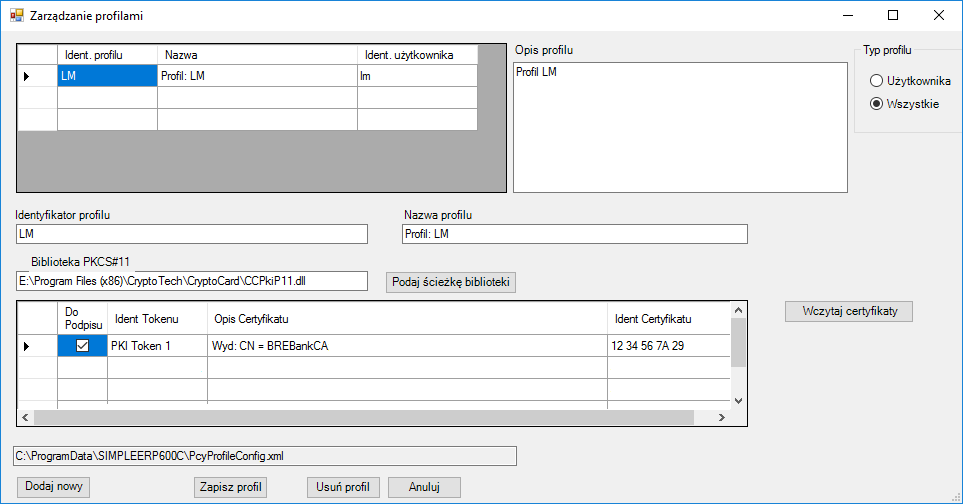Screen dimensions: 964x504
Task: Click the Do Podpisu column header
Action: coord(82,318)
